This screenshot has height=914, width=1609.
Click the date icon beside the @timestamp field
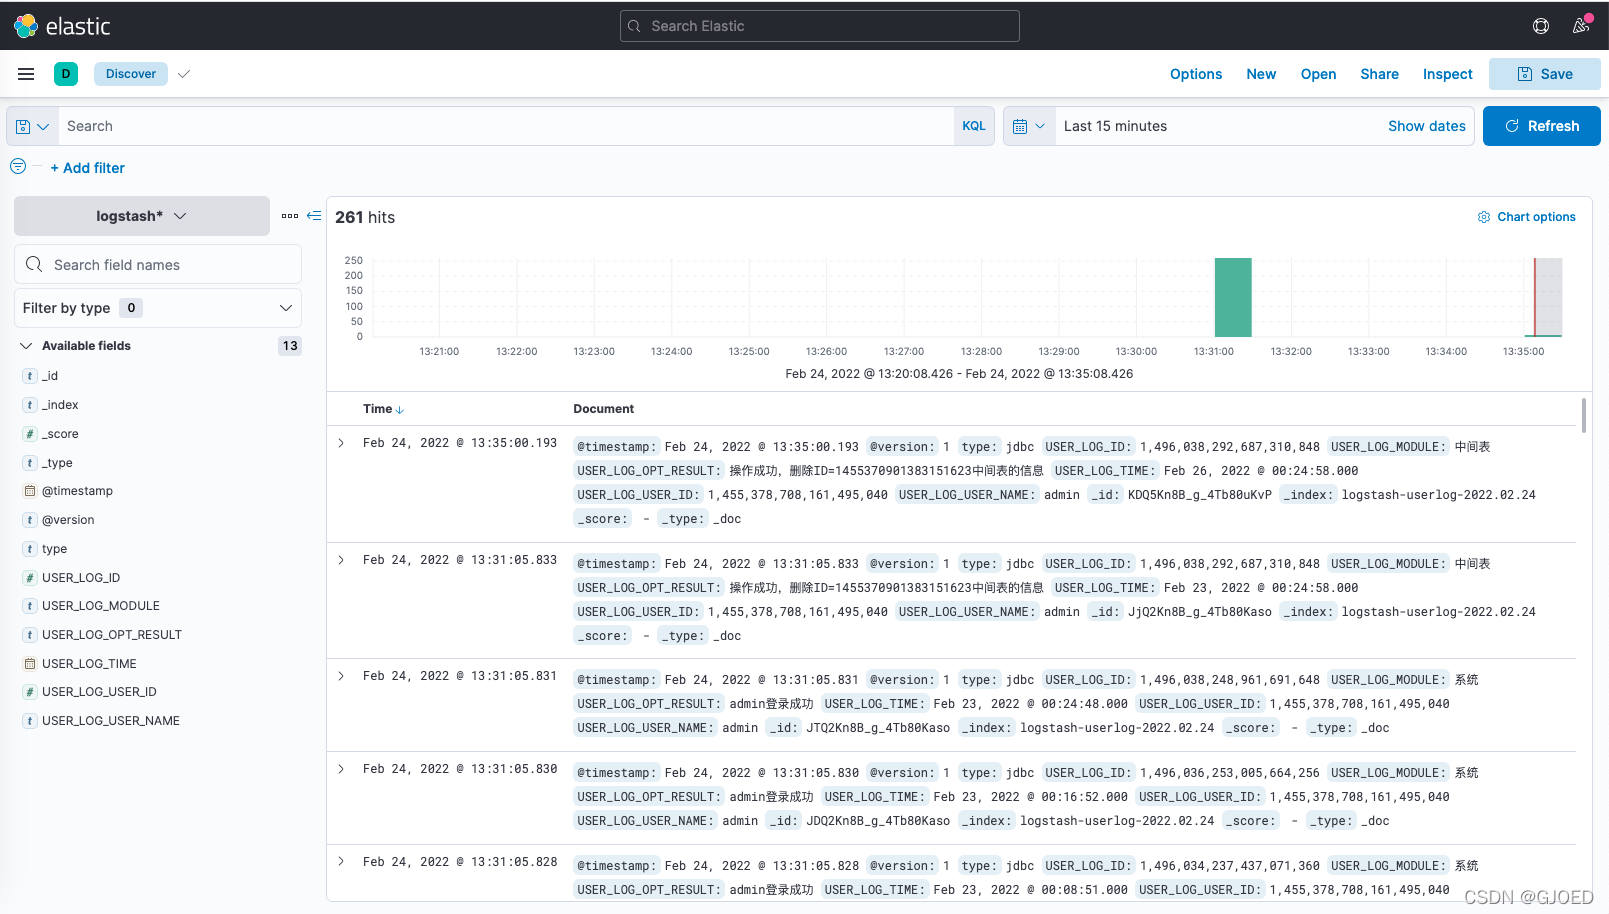(x=30, y=491)
